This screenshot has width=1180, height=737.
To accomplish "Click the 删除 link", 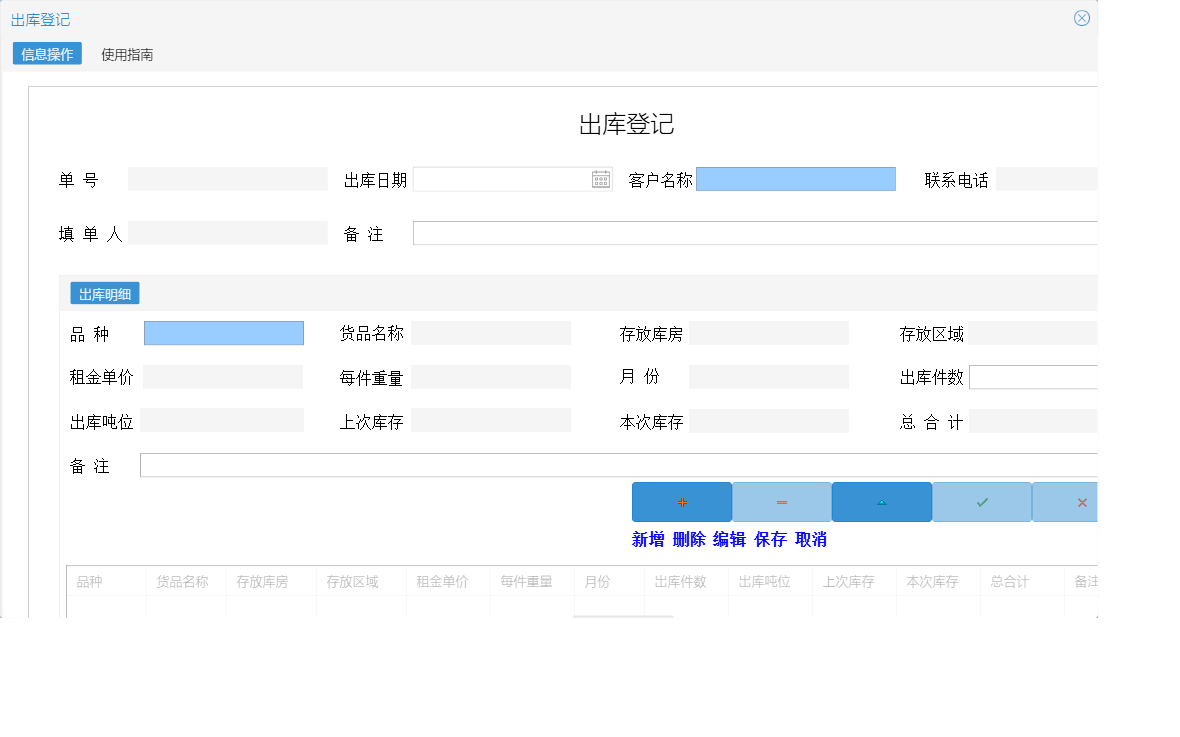I will click(688, 539).
